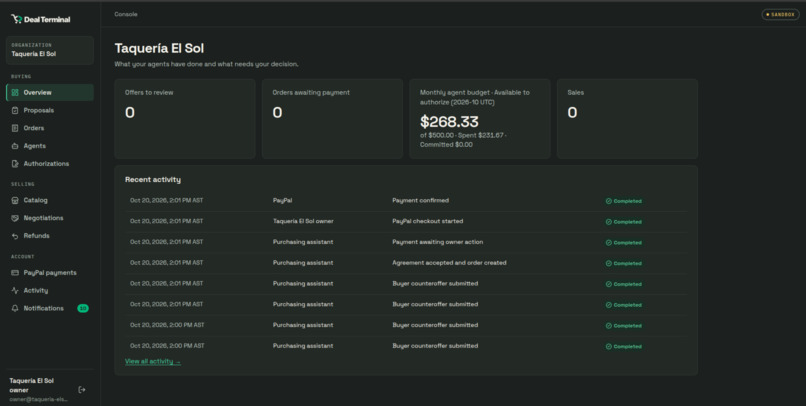Open the Proposals page
This screenshot has width=806, height=406.
[50, 110]
